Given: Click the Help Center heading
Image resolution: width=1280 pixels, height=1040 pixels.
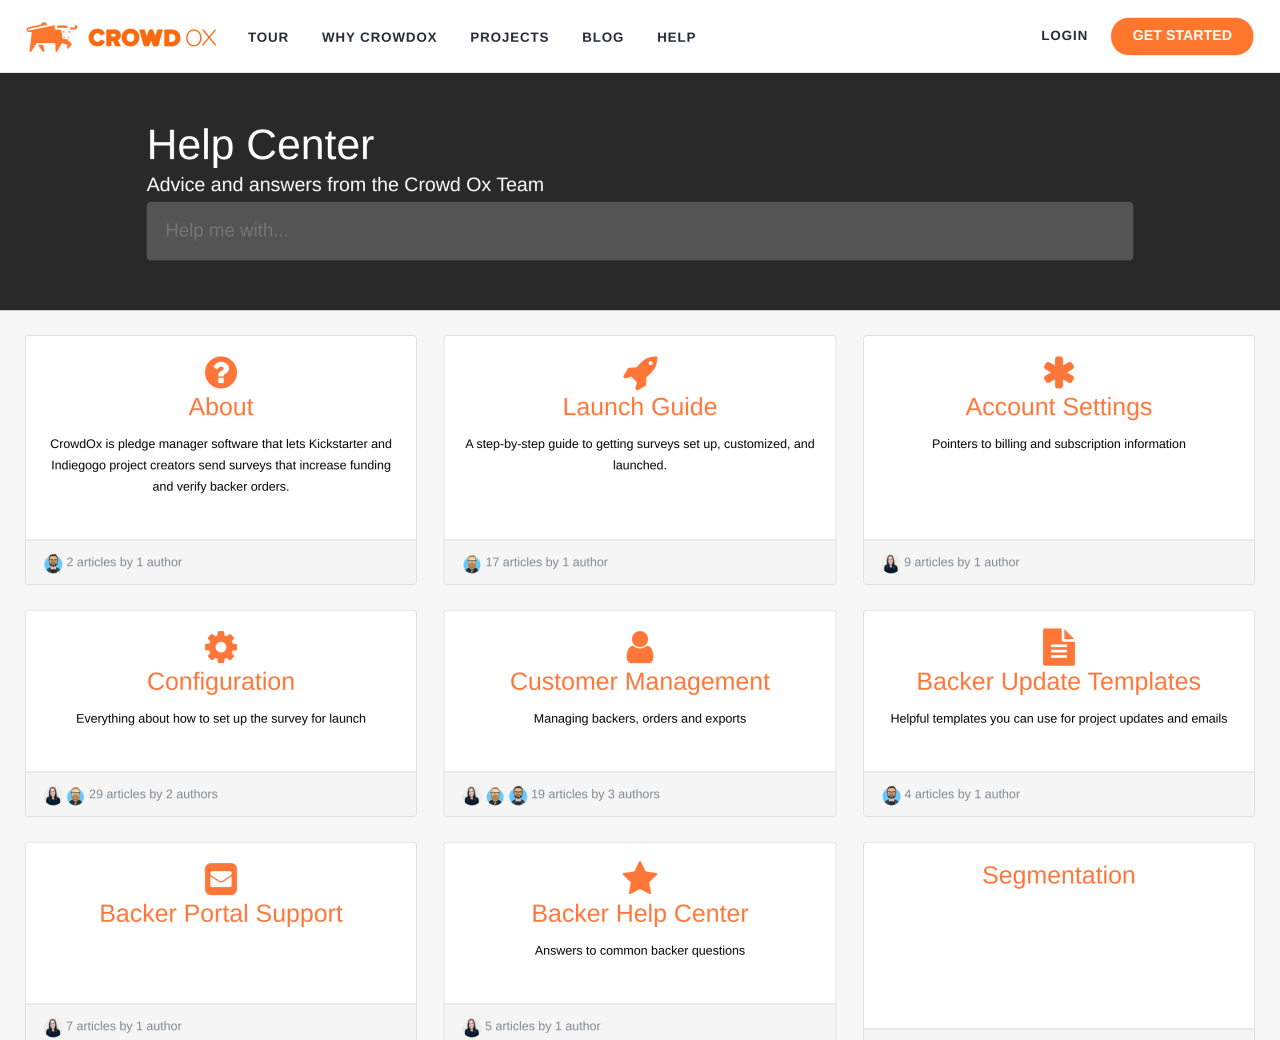Looking at the screenshot, I should (x=260, y=145).
